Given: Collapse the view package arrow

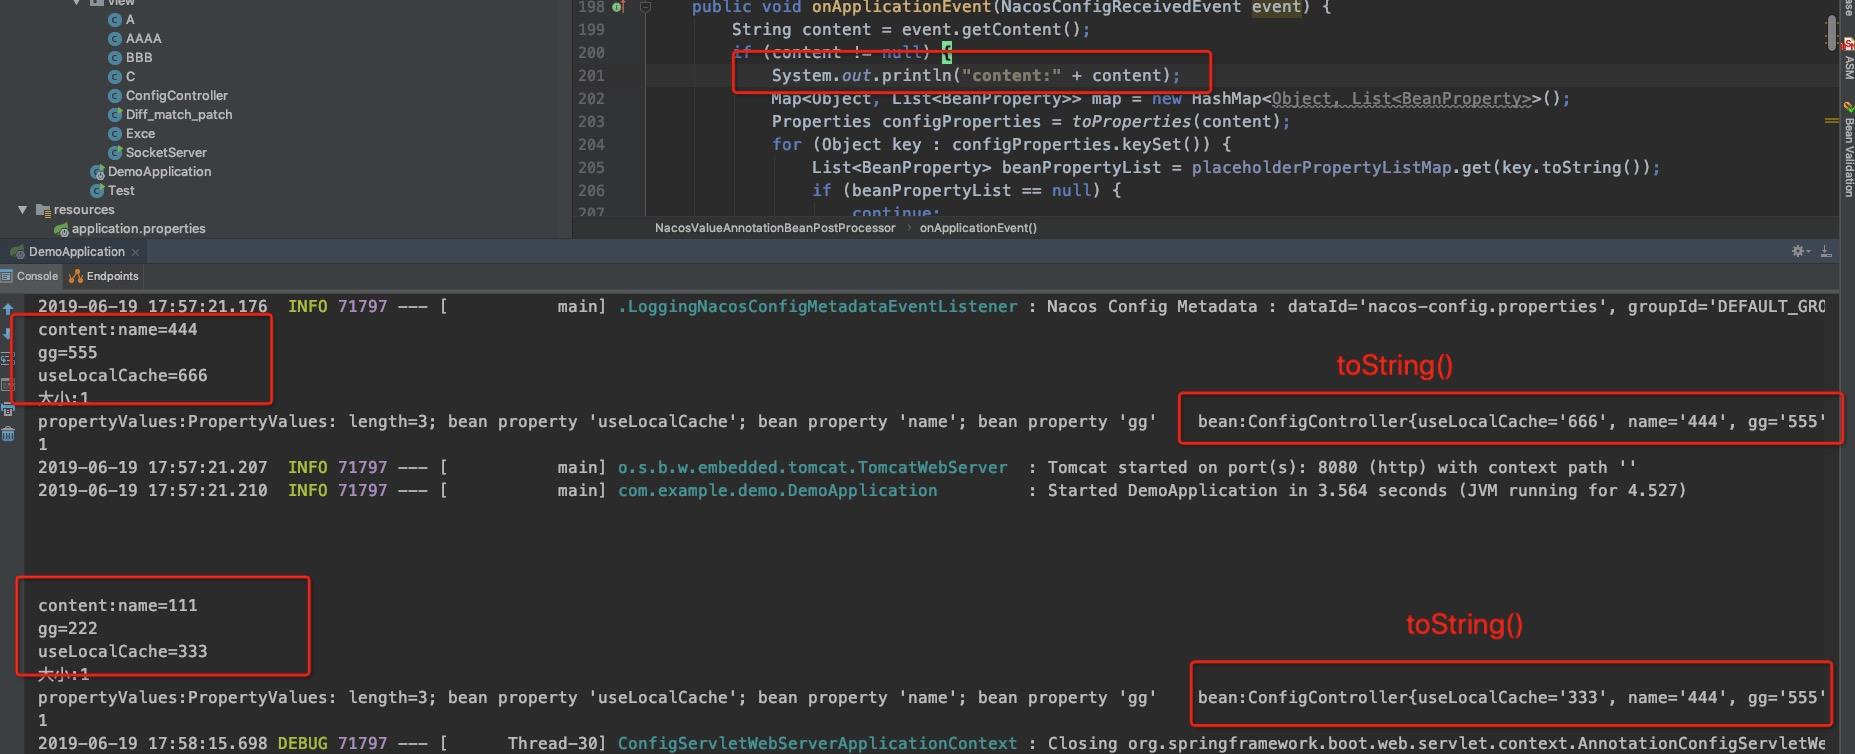Looking at the screenshot, I should click(77, 3).
